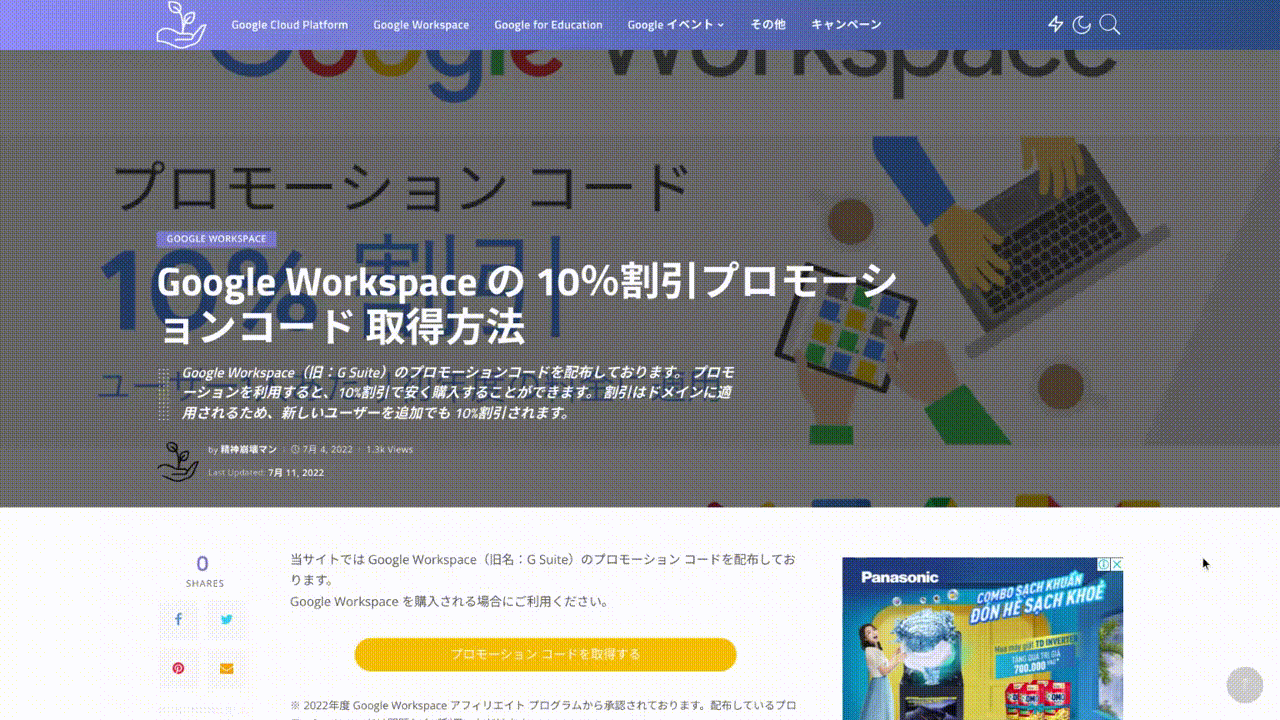
Task: Go to Google for Education menu
Action: (x=548, y=25)
